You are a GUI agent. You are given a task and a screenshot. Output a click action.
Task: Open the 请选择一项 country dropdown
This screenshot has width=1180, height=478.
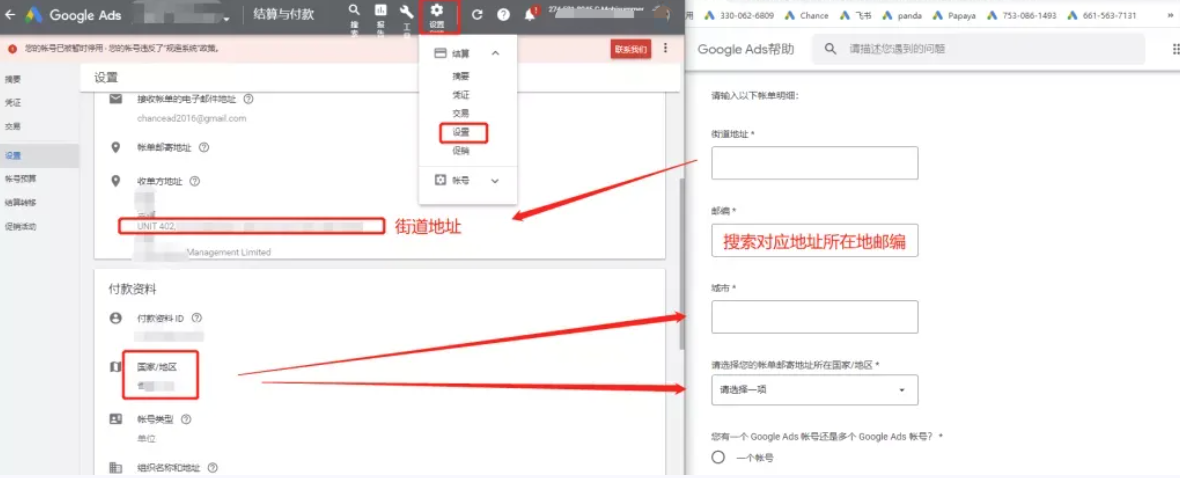pos(814,390)
